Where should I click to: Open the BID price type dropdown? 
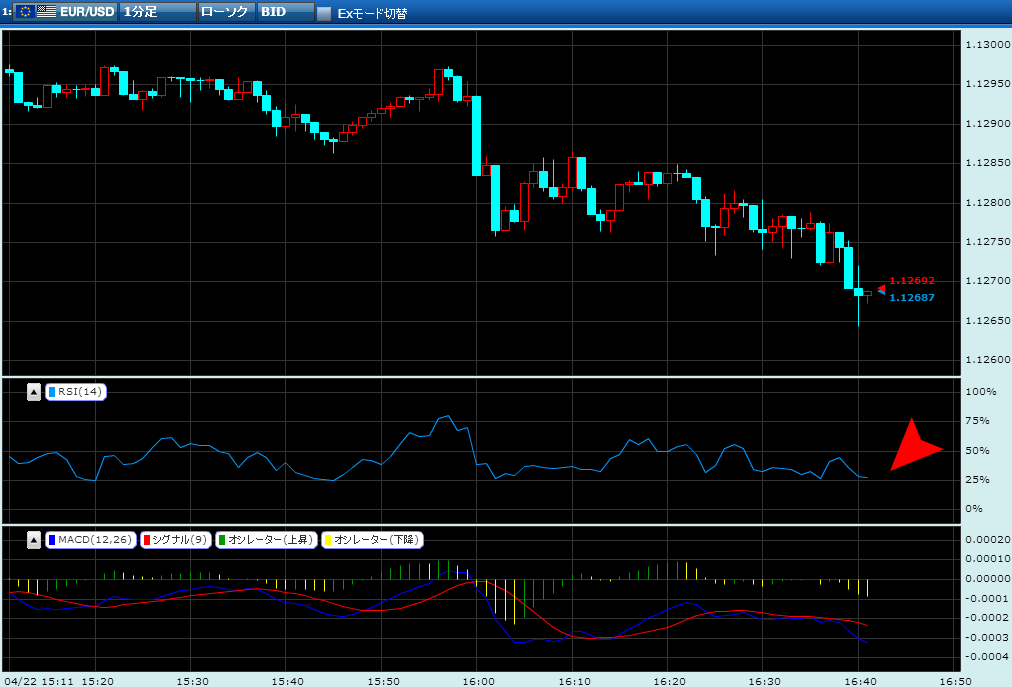tap(286, 12)
